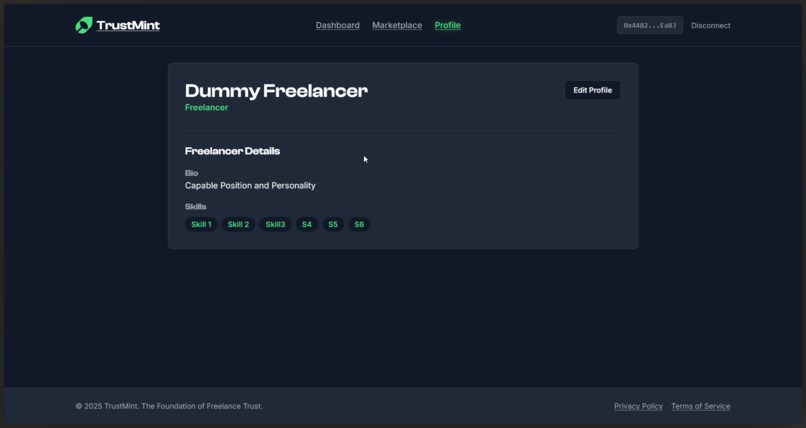This screenshot has width=806, height=428.
Task: Click the green Freelancer role label
Action: (x=207, y=107)
